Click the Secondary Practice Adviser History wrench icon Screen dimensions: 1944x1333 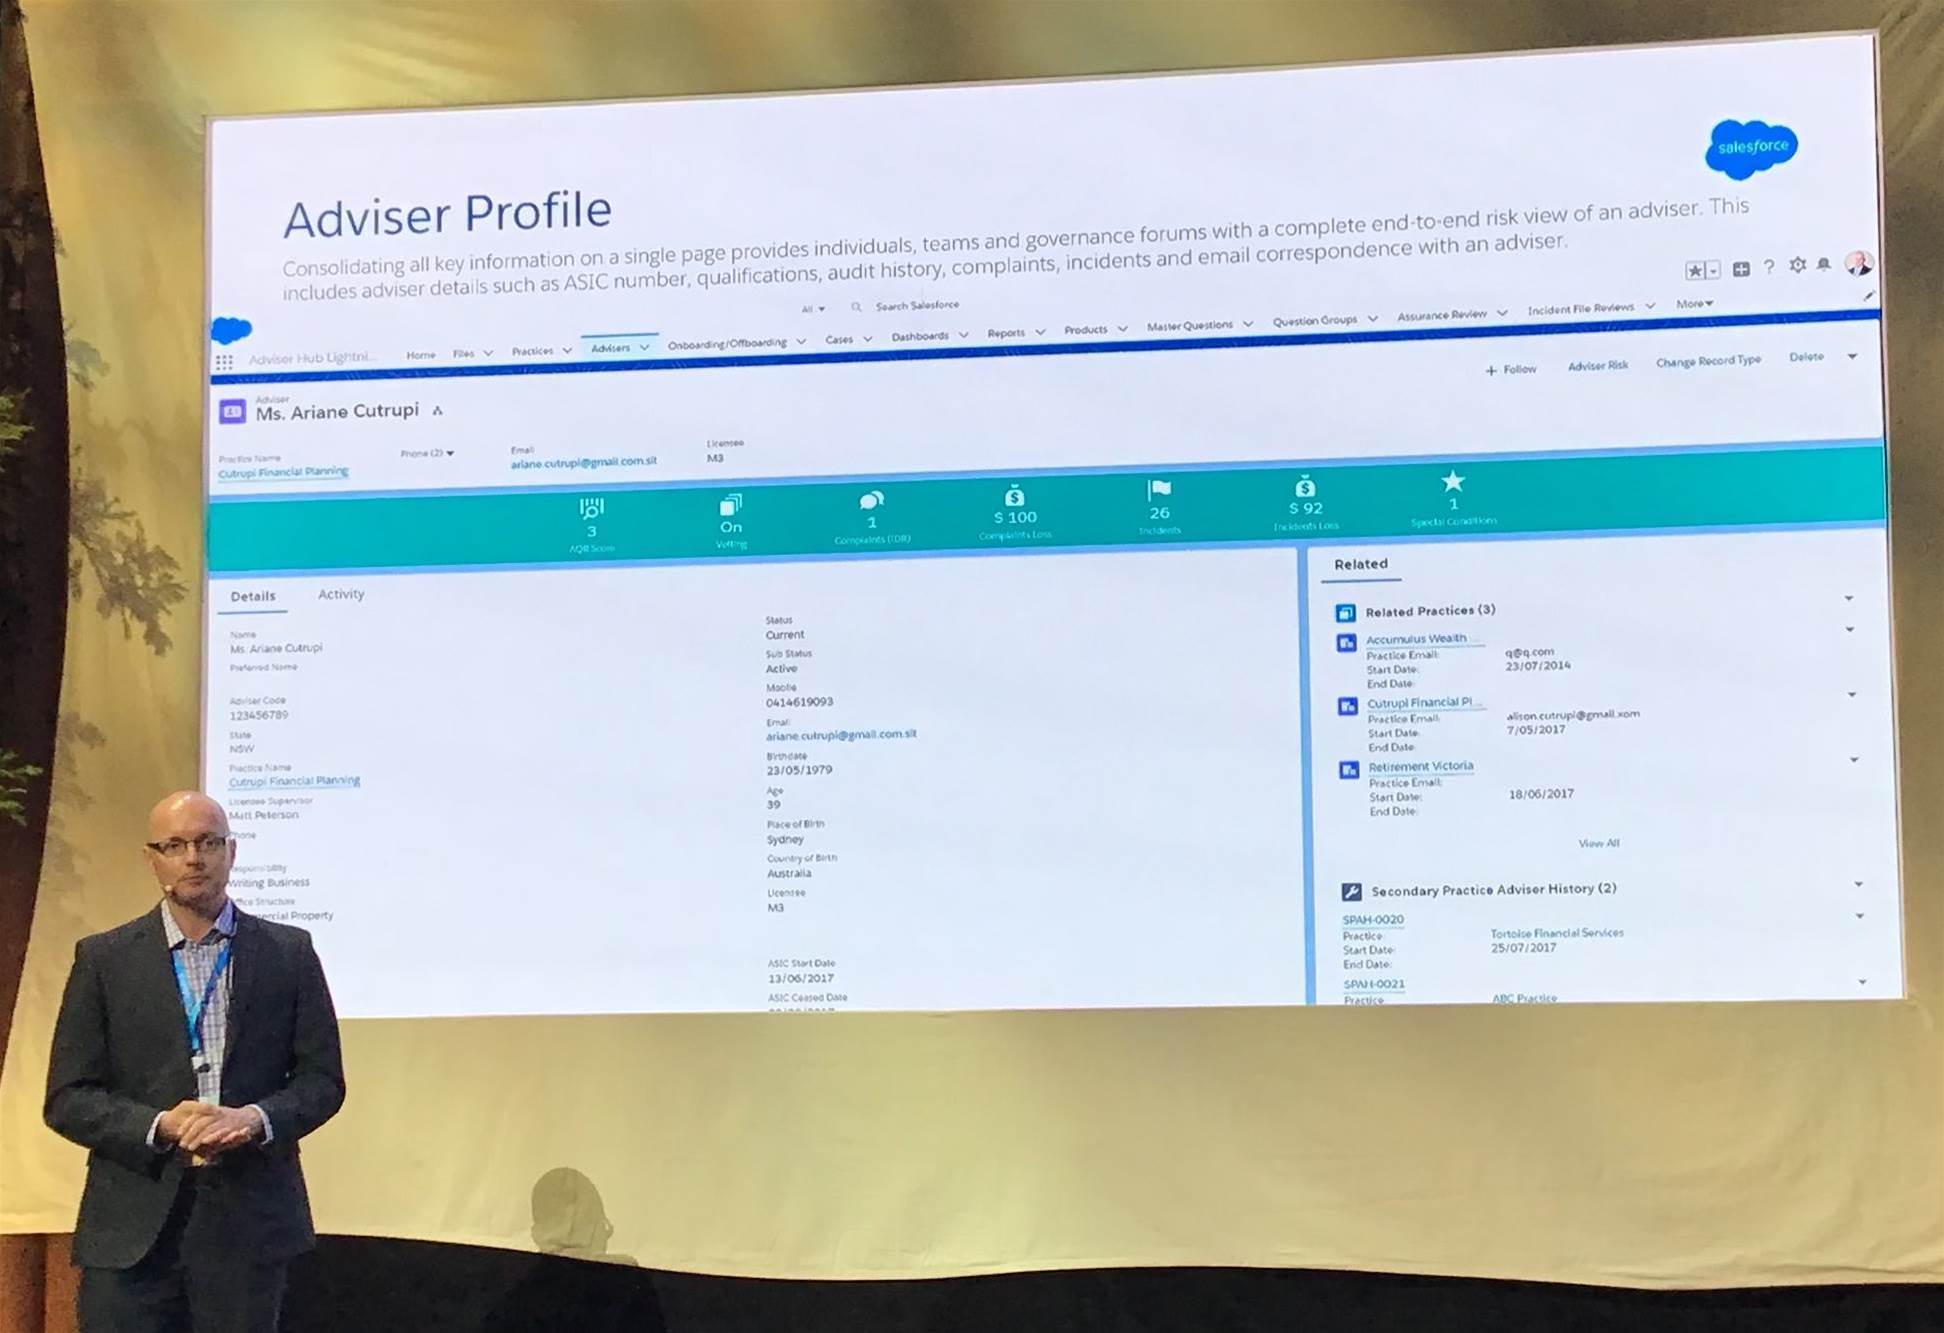[x=1351, y=891]
